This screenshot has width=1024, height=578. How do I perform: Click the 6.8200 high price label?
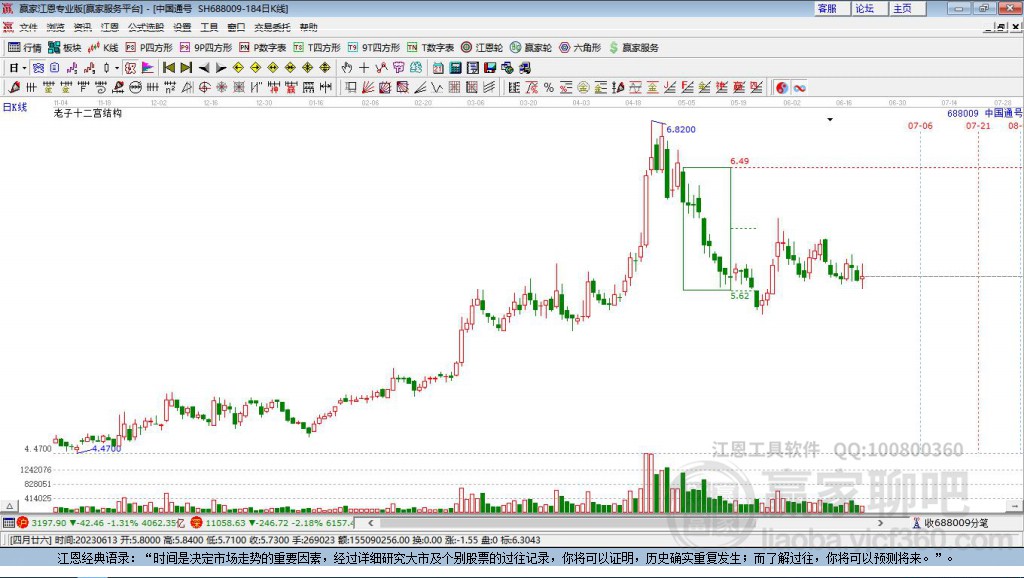(x=681, y=129)
